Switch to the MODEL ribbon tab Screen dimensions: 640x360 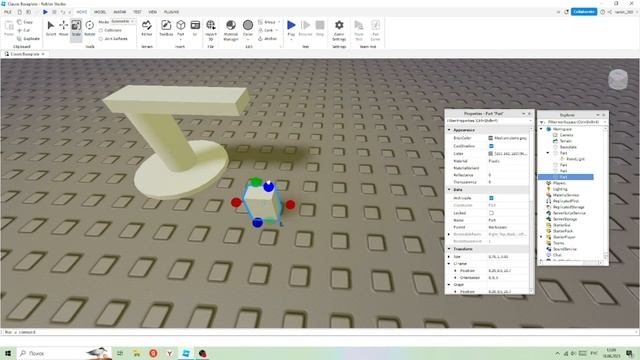click(100, 12)
